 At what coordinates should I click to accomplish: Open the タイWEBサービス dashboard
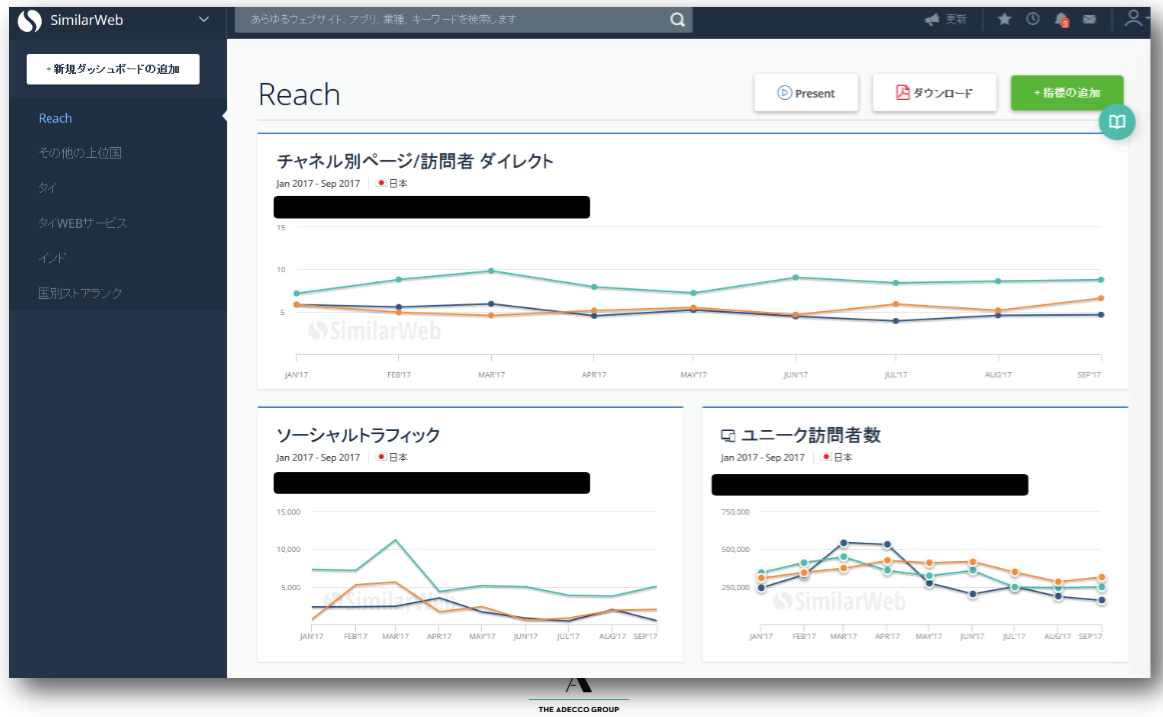83,223
